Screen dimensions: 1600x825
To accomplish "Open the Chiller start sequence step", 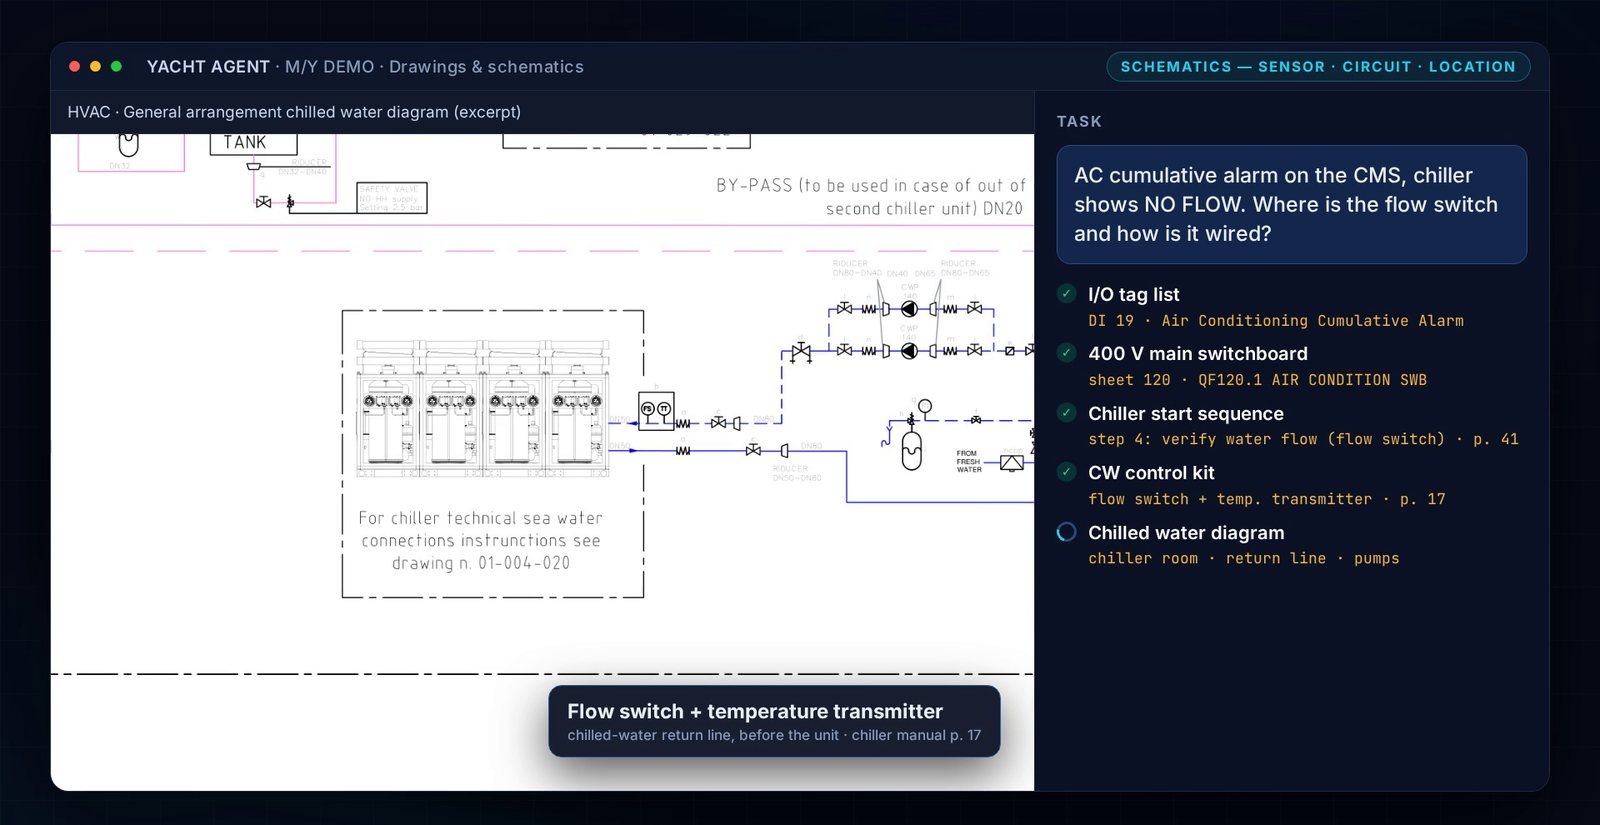I will point(1290,426).
